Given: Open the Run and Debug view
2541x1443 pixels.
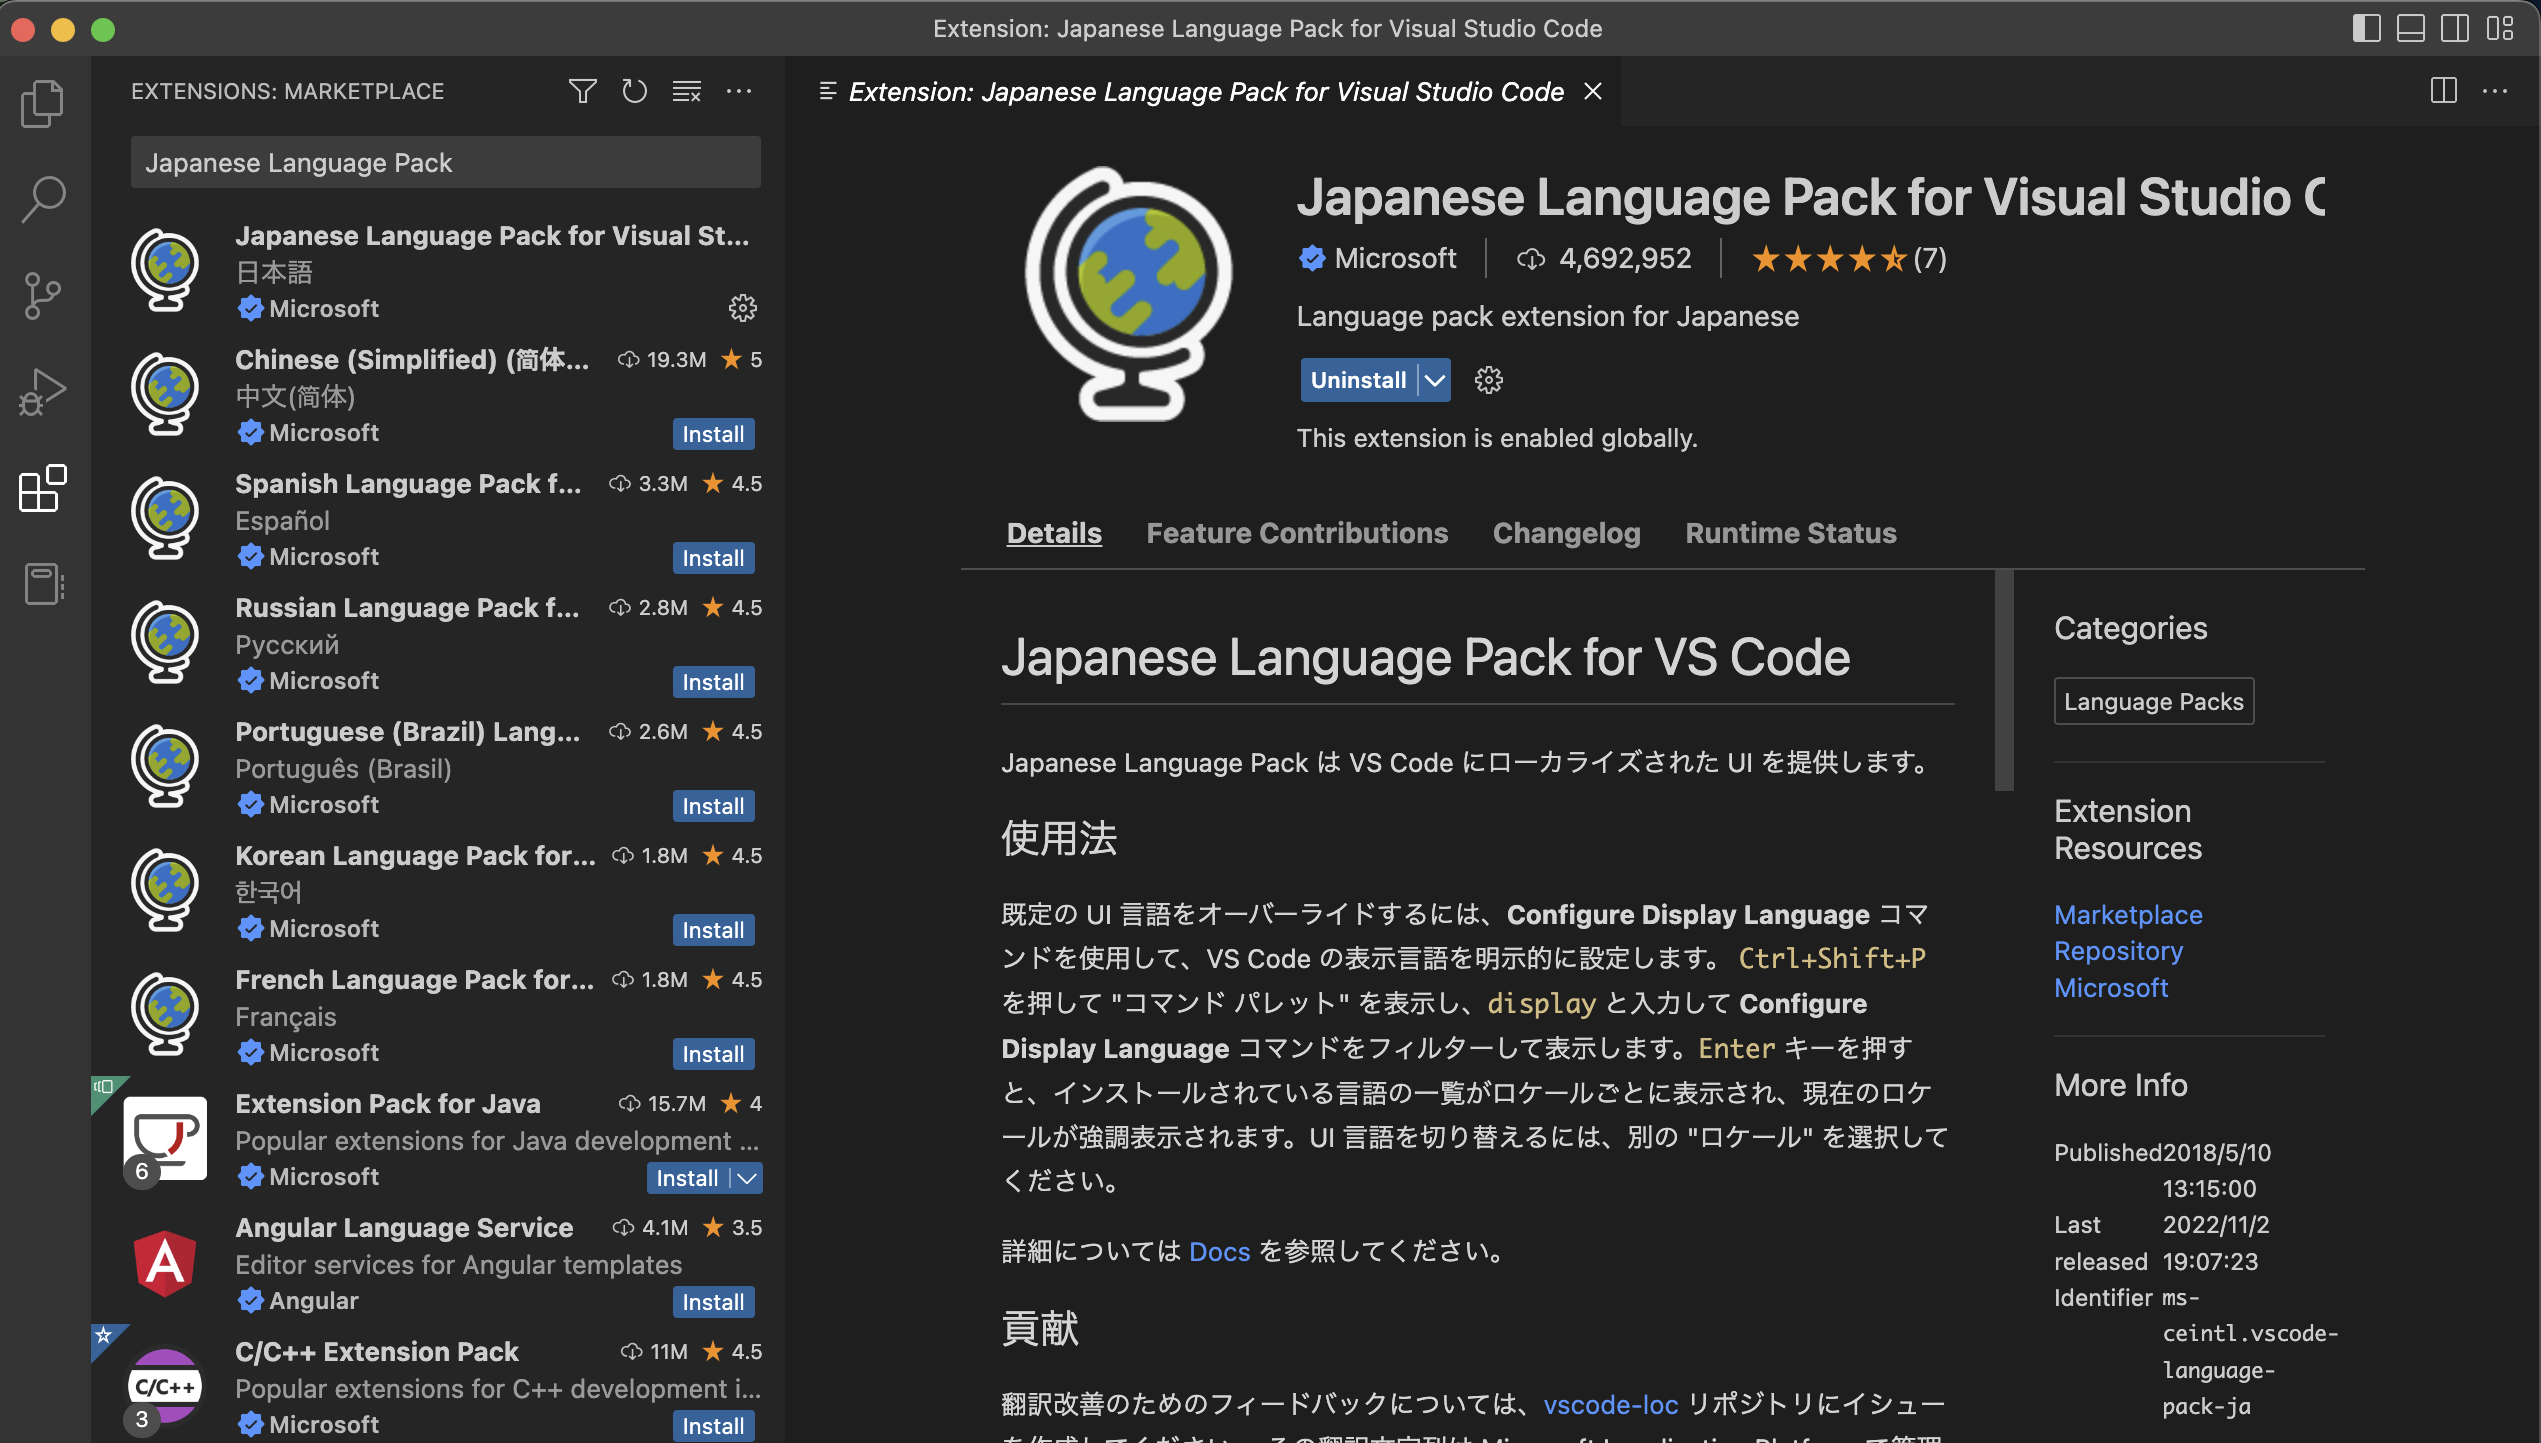Looking at the screenshot, I should click(x=43, y=392).
